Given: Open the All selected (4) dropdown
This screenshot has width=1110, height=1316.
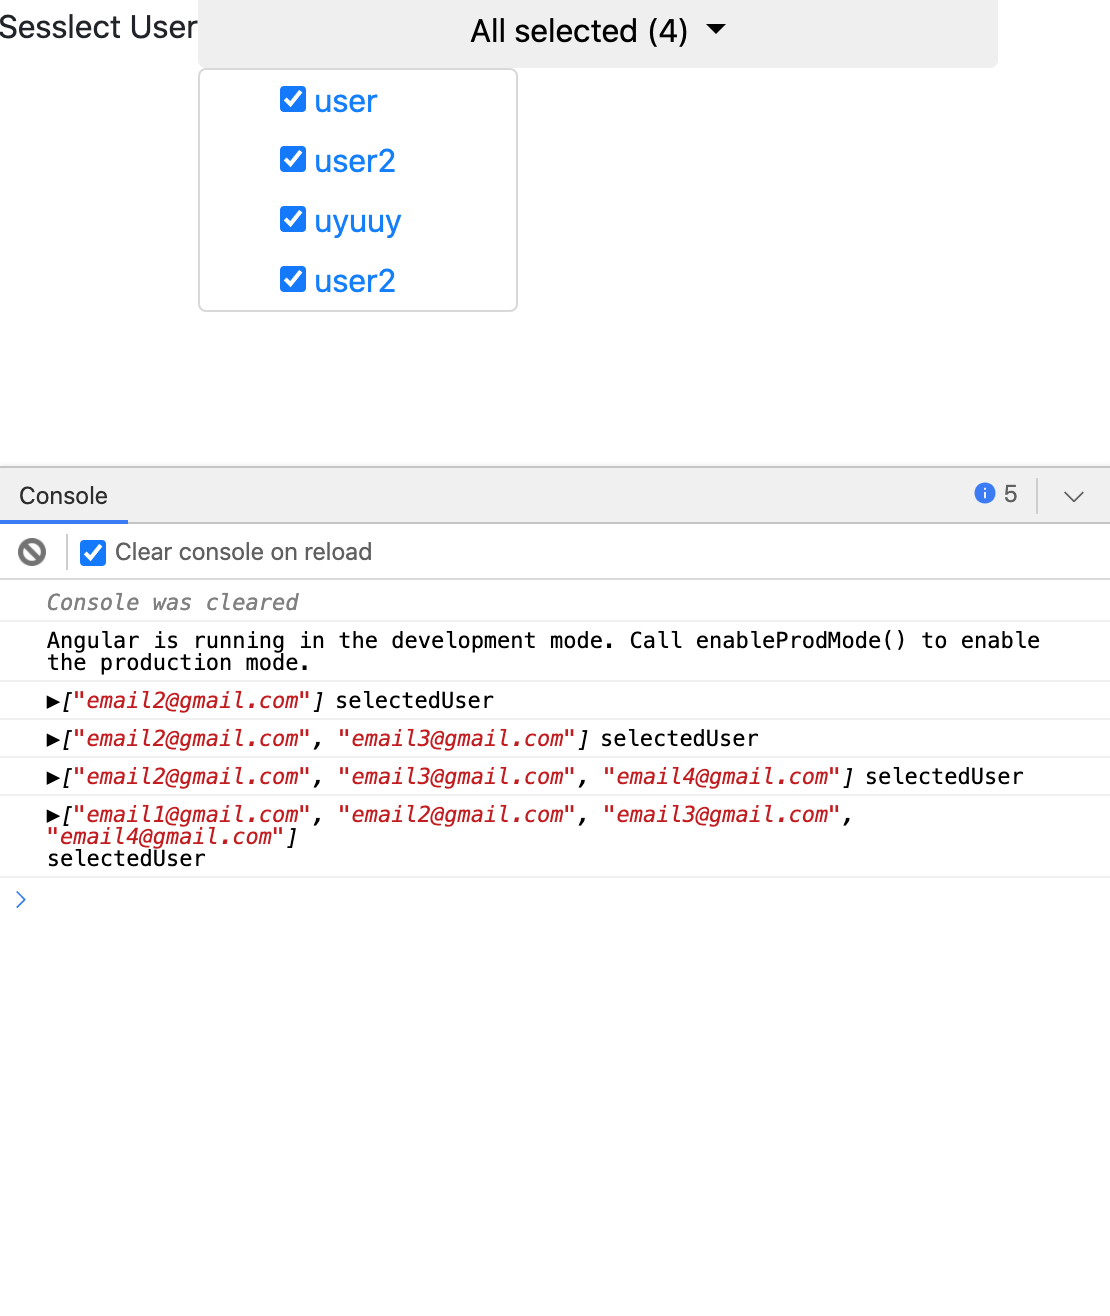Looking at the screenshot, I should pos(598,32).
